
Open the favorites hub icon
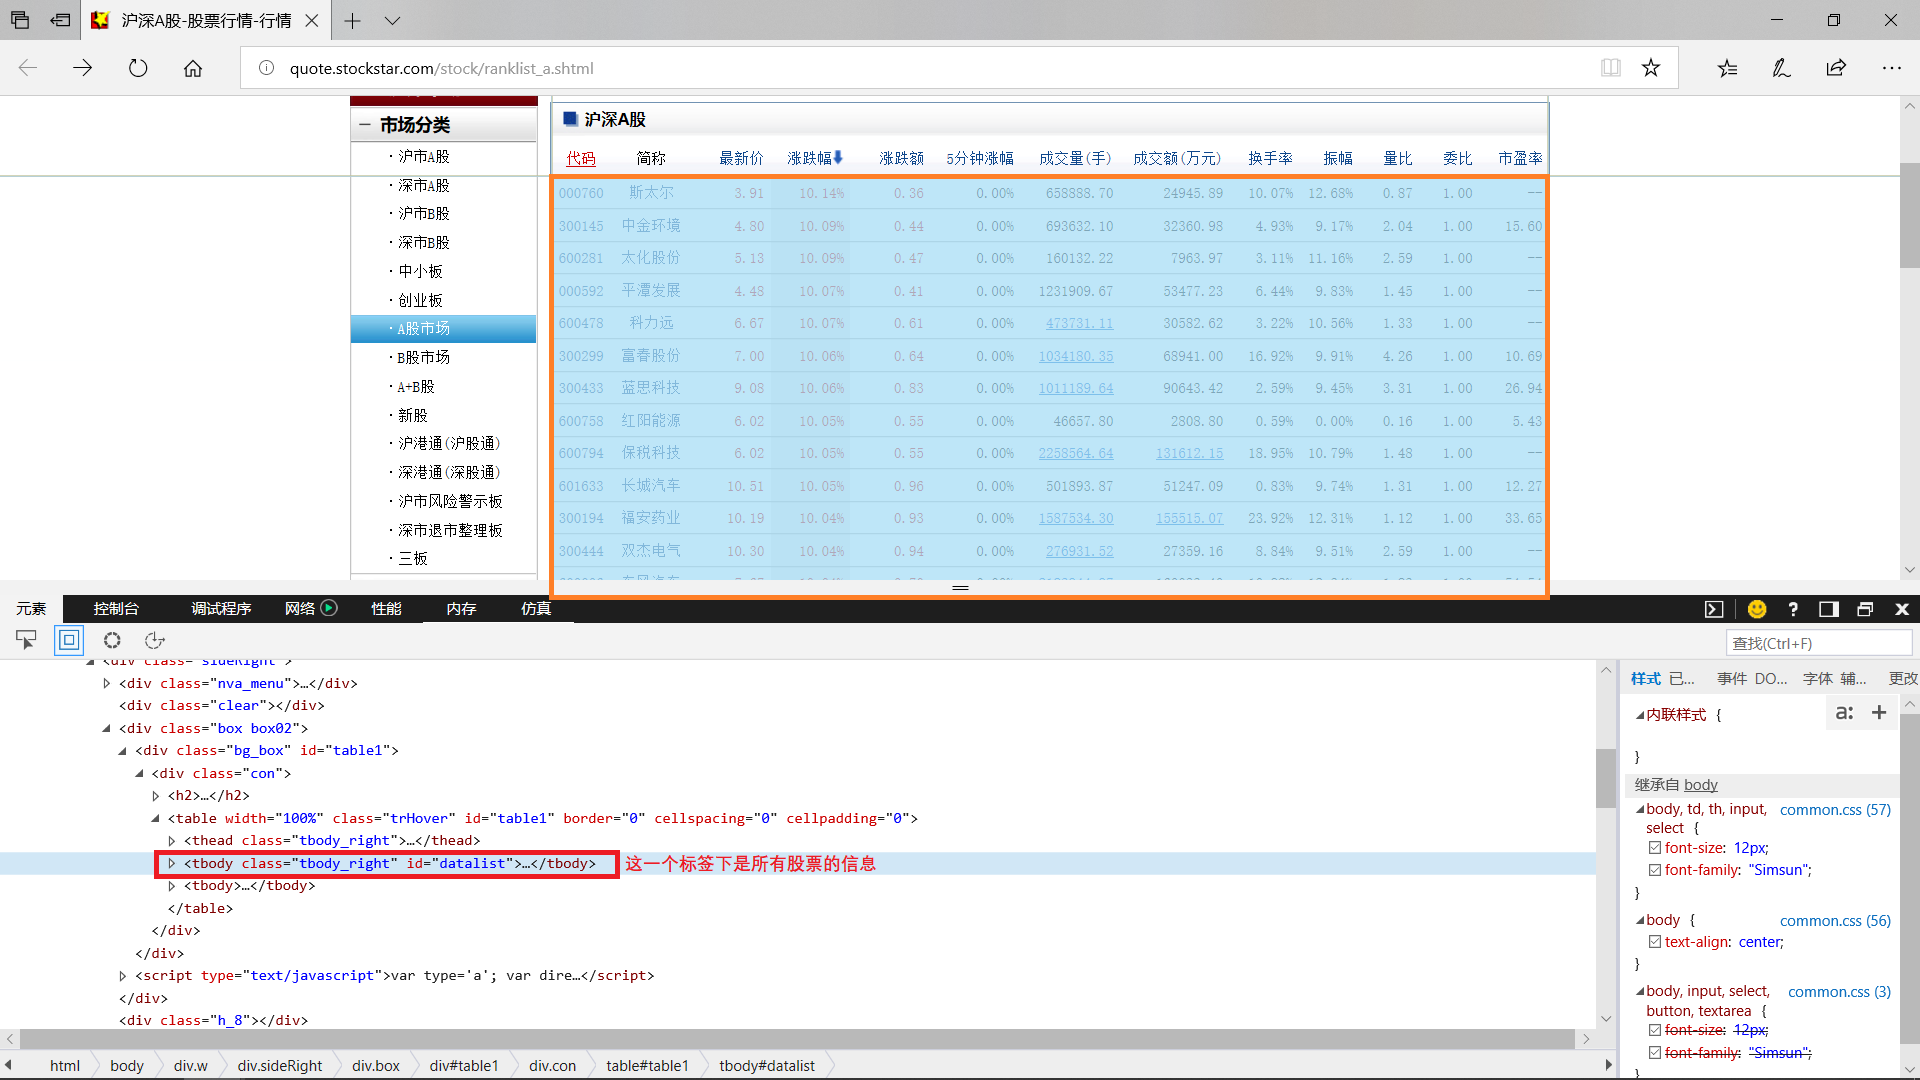point(1727,68)
